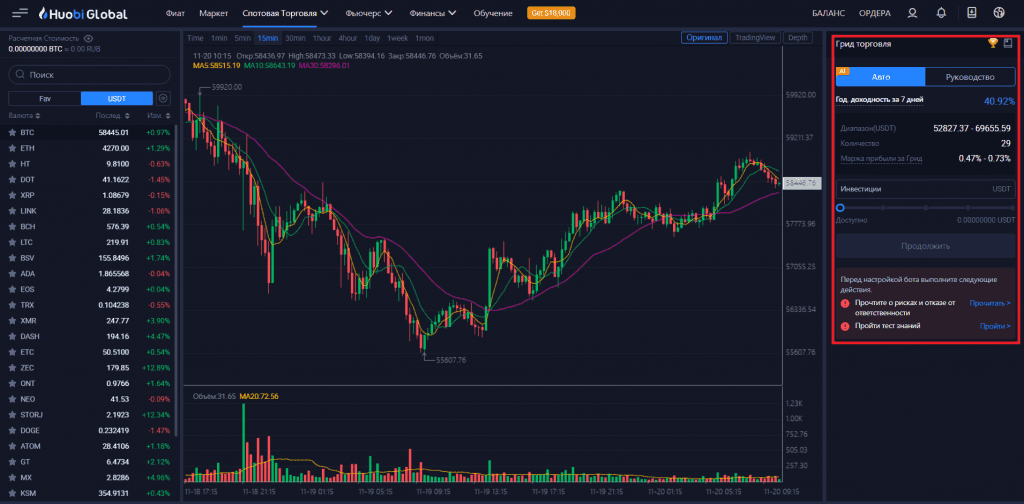Toggle favorite star for XRP
This screenshot has width=1024, height=504.
click(12, 195)
